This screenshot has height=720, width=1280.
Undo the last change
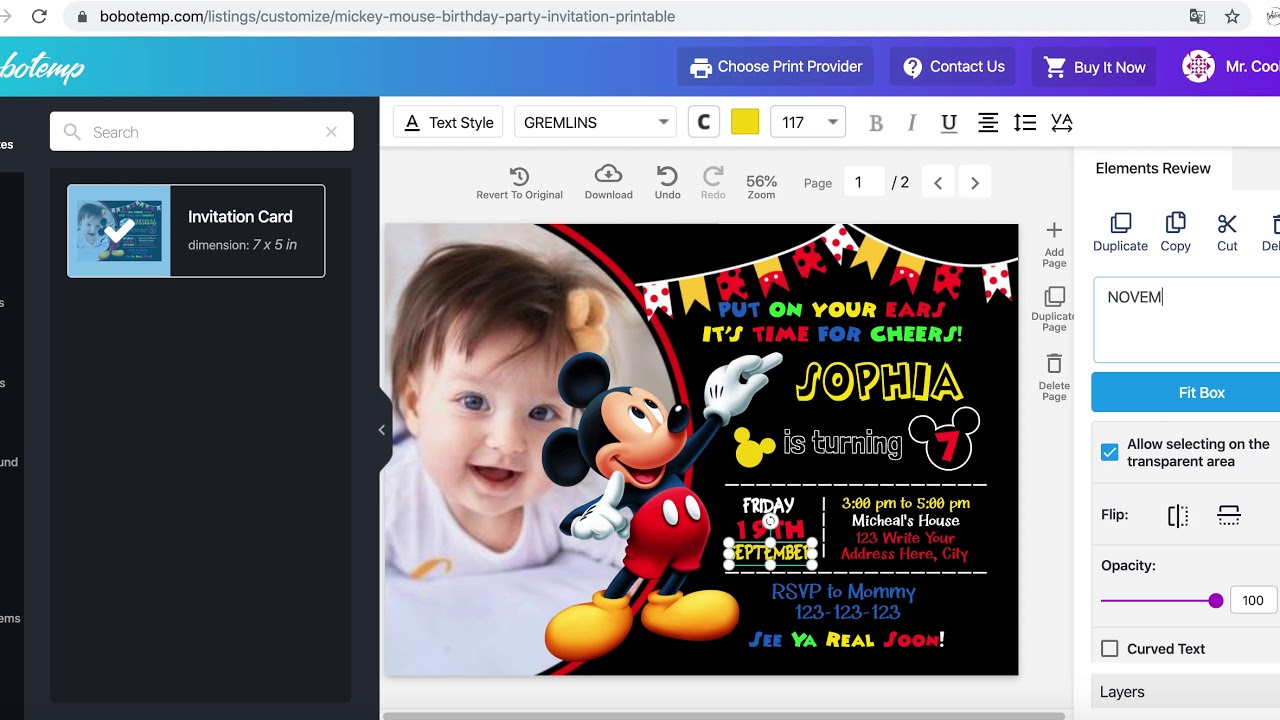[x=667, y=183]
